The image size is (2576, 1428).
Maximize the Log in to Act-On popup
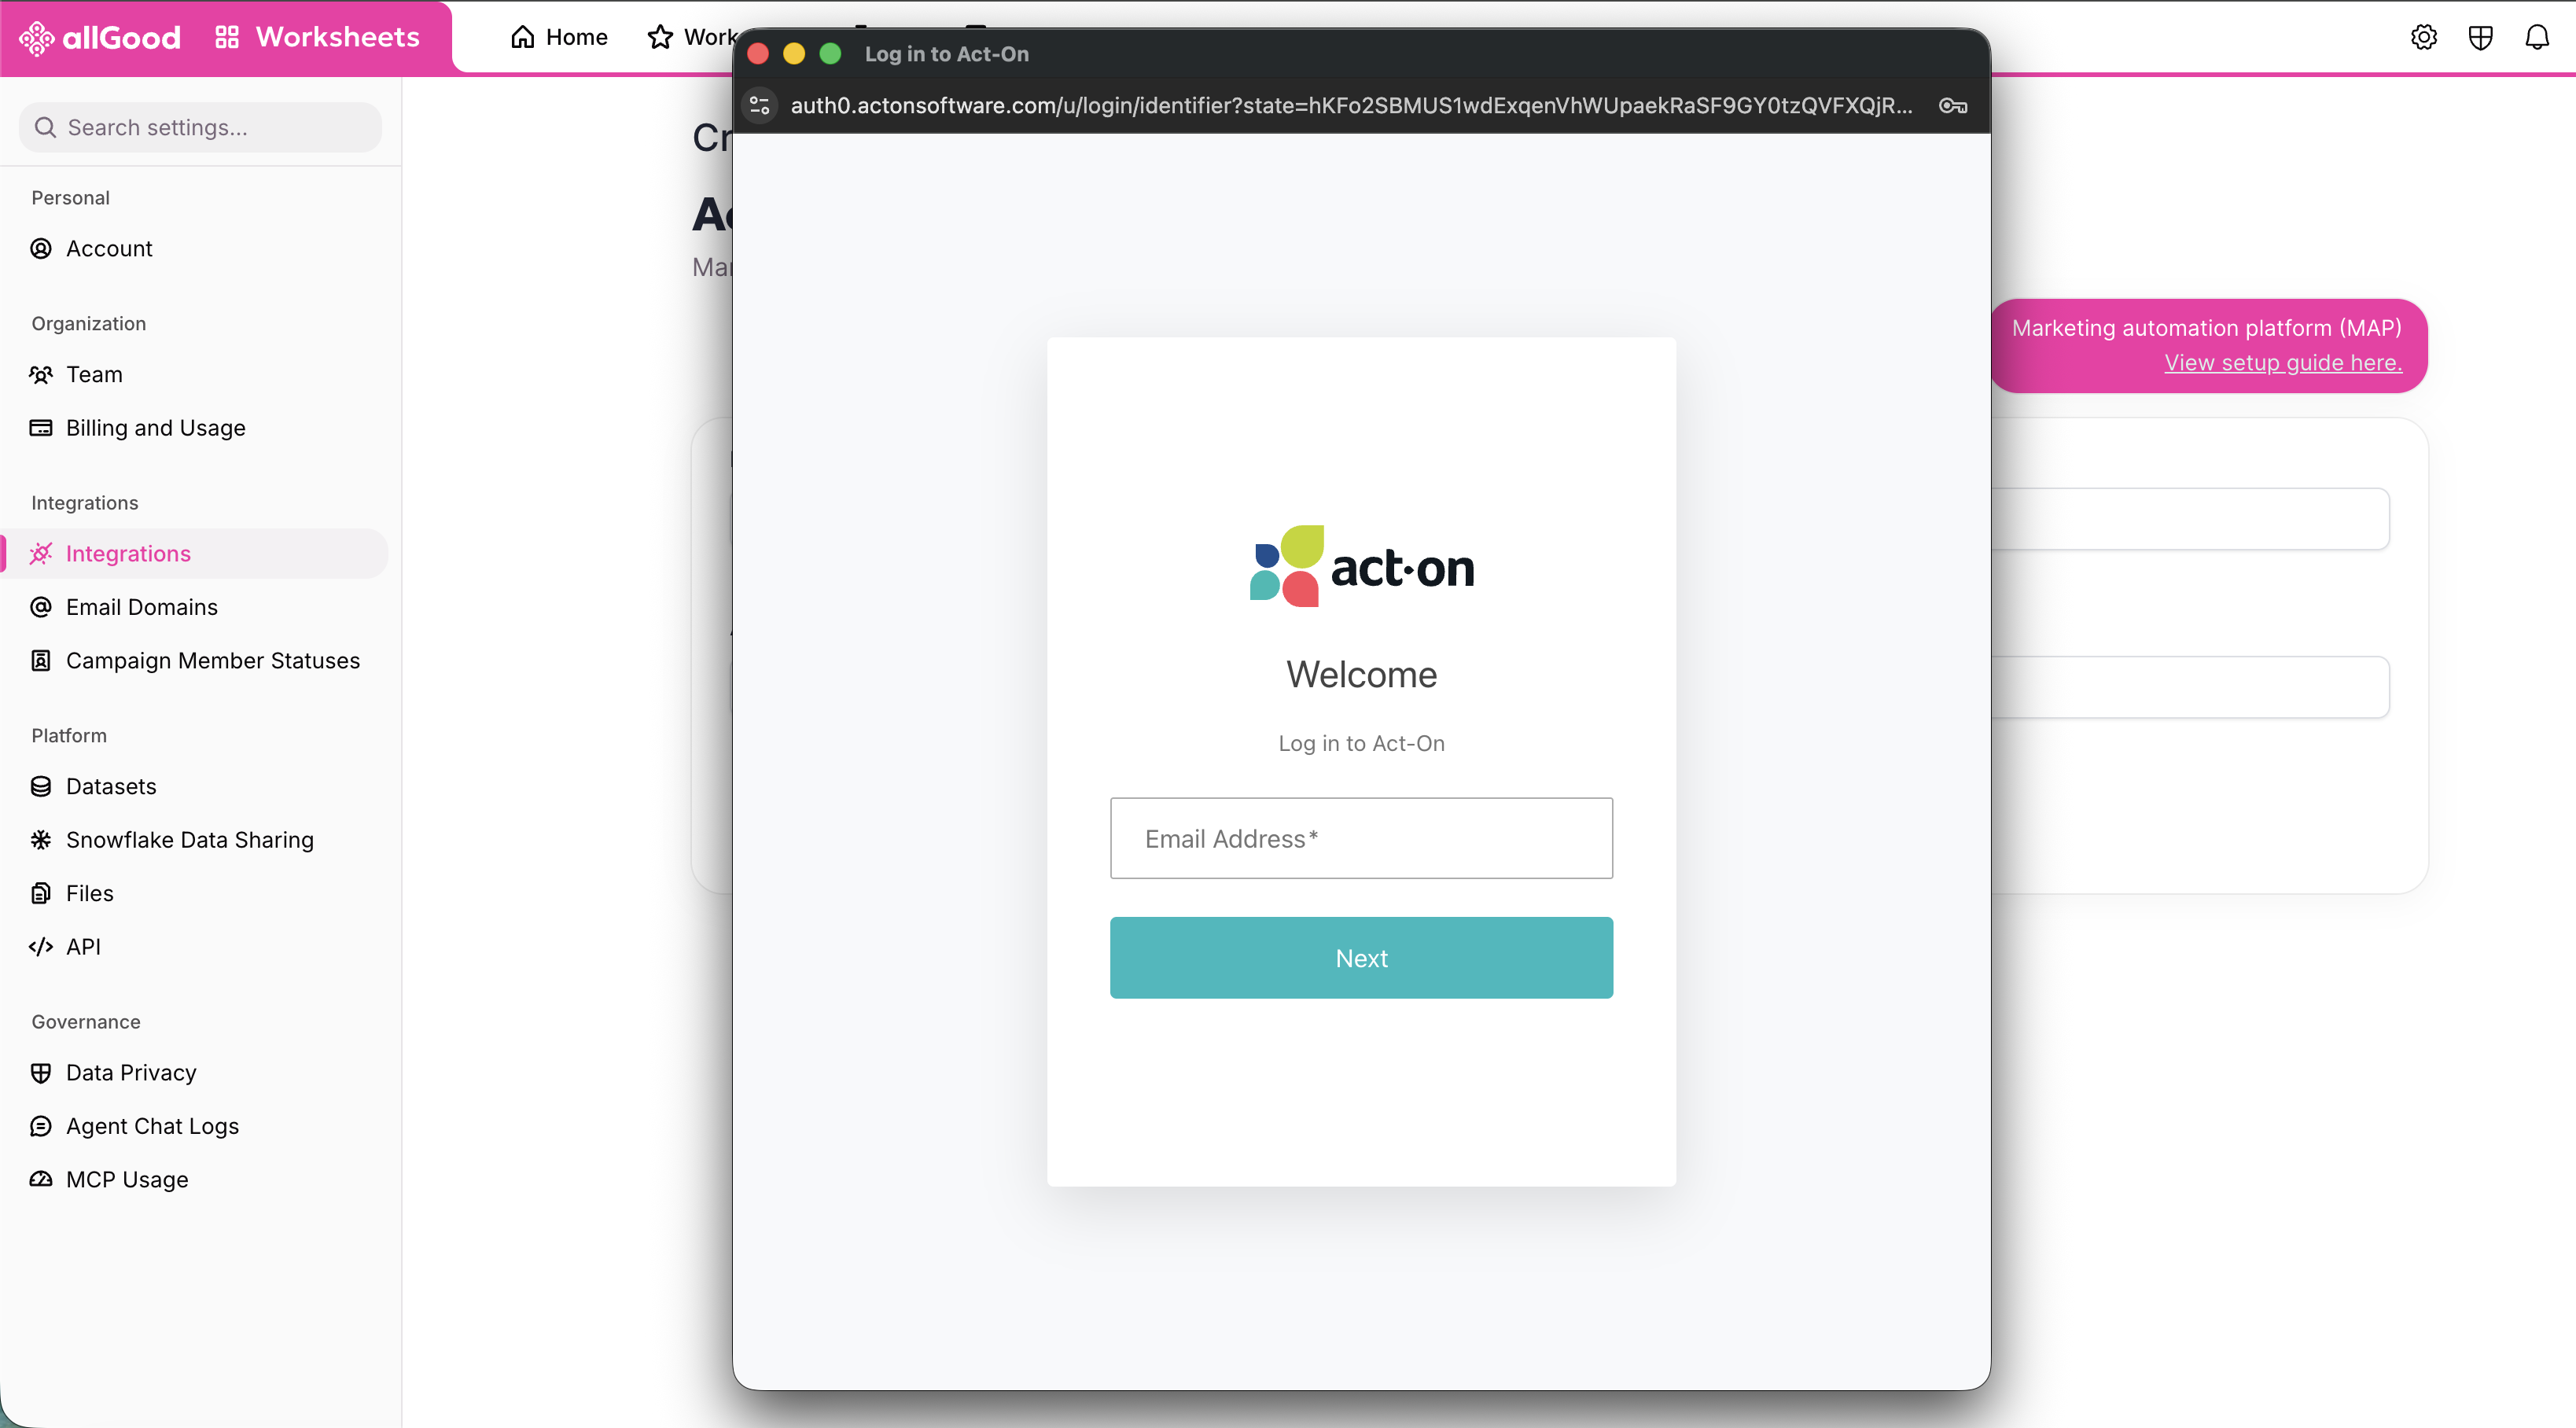coord(830,54)
